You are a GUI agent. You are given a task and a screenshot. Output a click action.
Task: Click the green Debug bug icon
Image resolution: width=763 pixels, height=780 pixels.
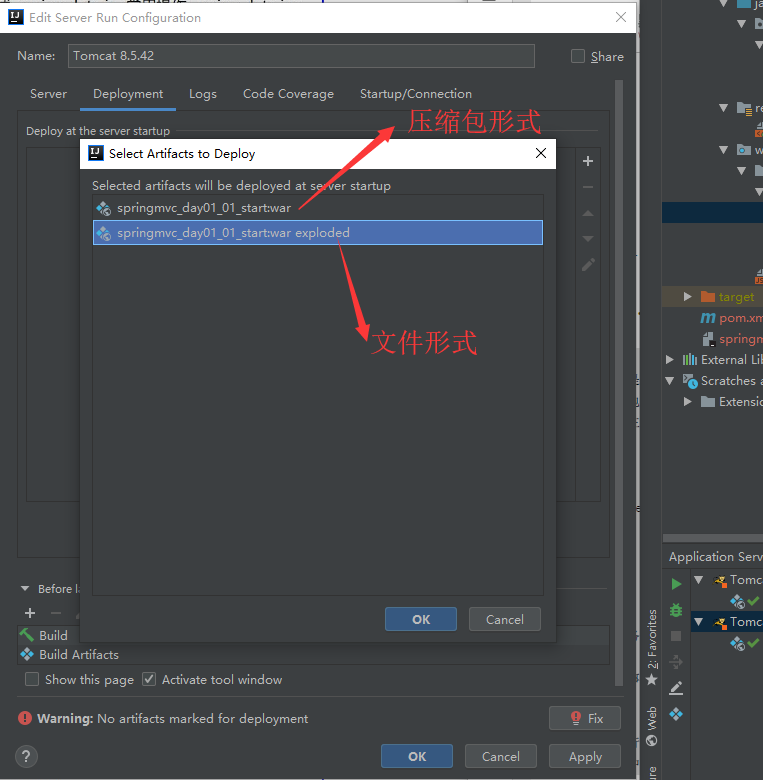pos(676,610)
